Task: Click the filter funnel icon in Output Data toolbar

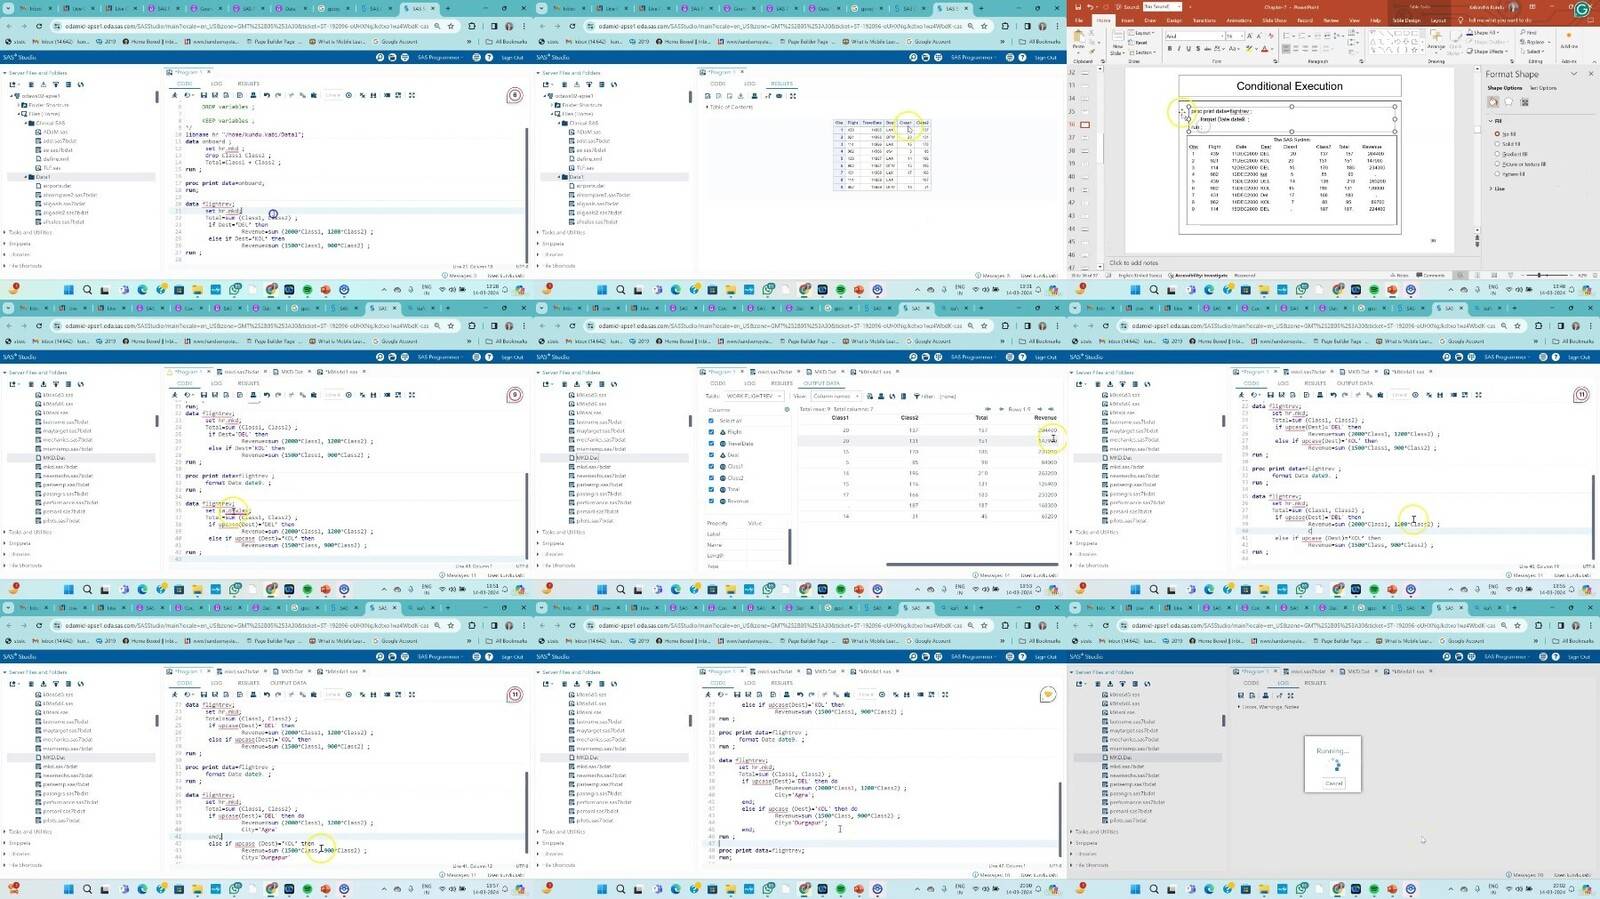Action: coord(916,396)
